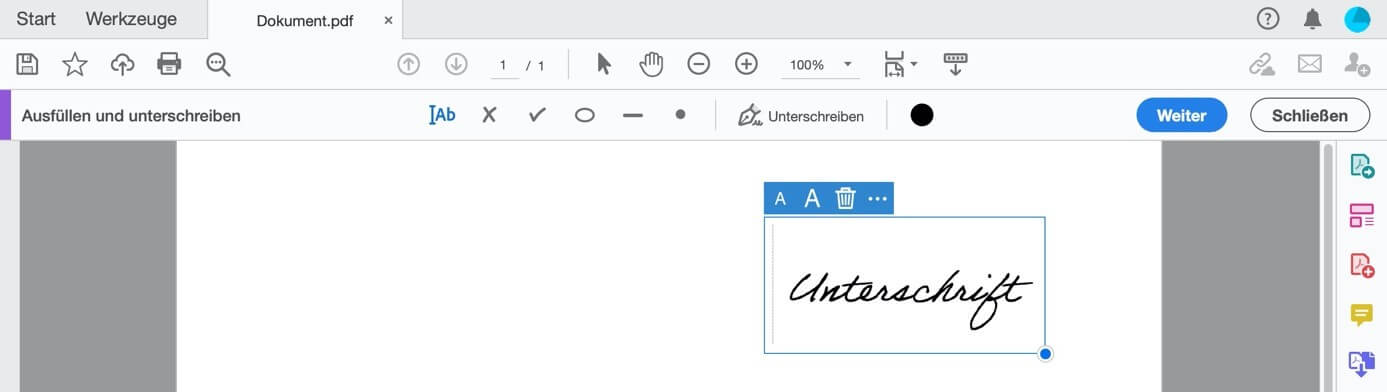Open the user account avatar

pos(1357,19)
